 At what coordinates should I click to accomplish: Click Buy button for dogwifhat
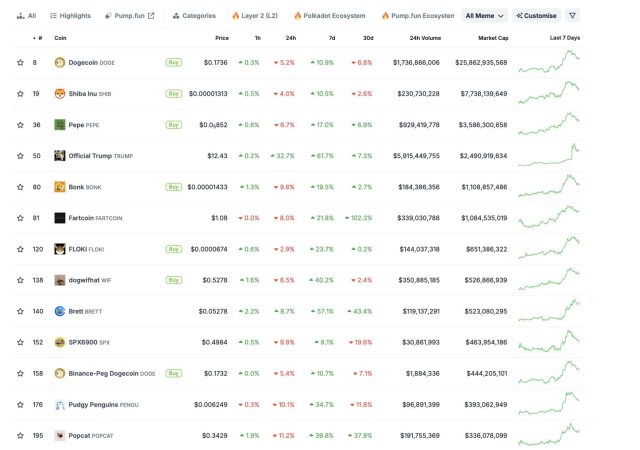coord(173,280)
